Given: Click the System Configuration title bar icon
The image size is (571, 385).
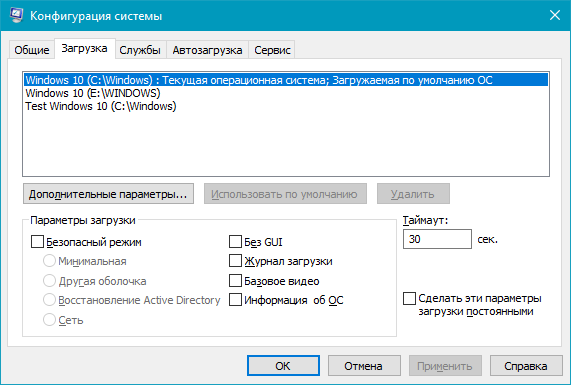Looking at the screenshot, I should pyautogui.click(x=16, y=15).
